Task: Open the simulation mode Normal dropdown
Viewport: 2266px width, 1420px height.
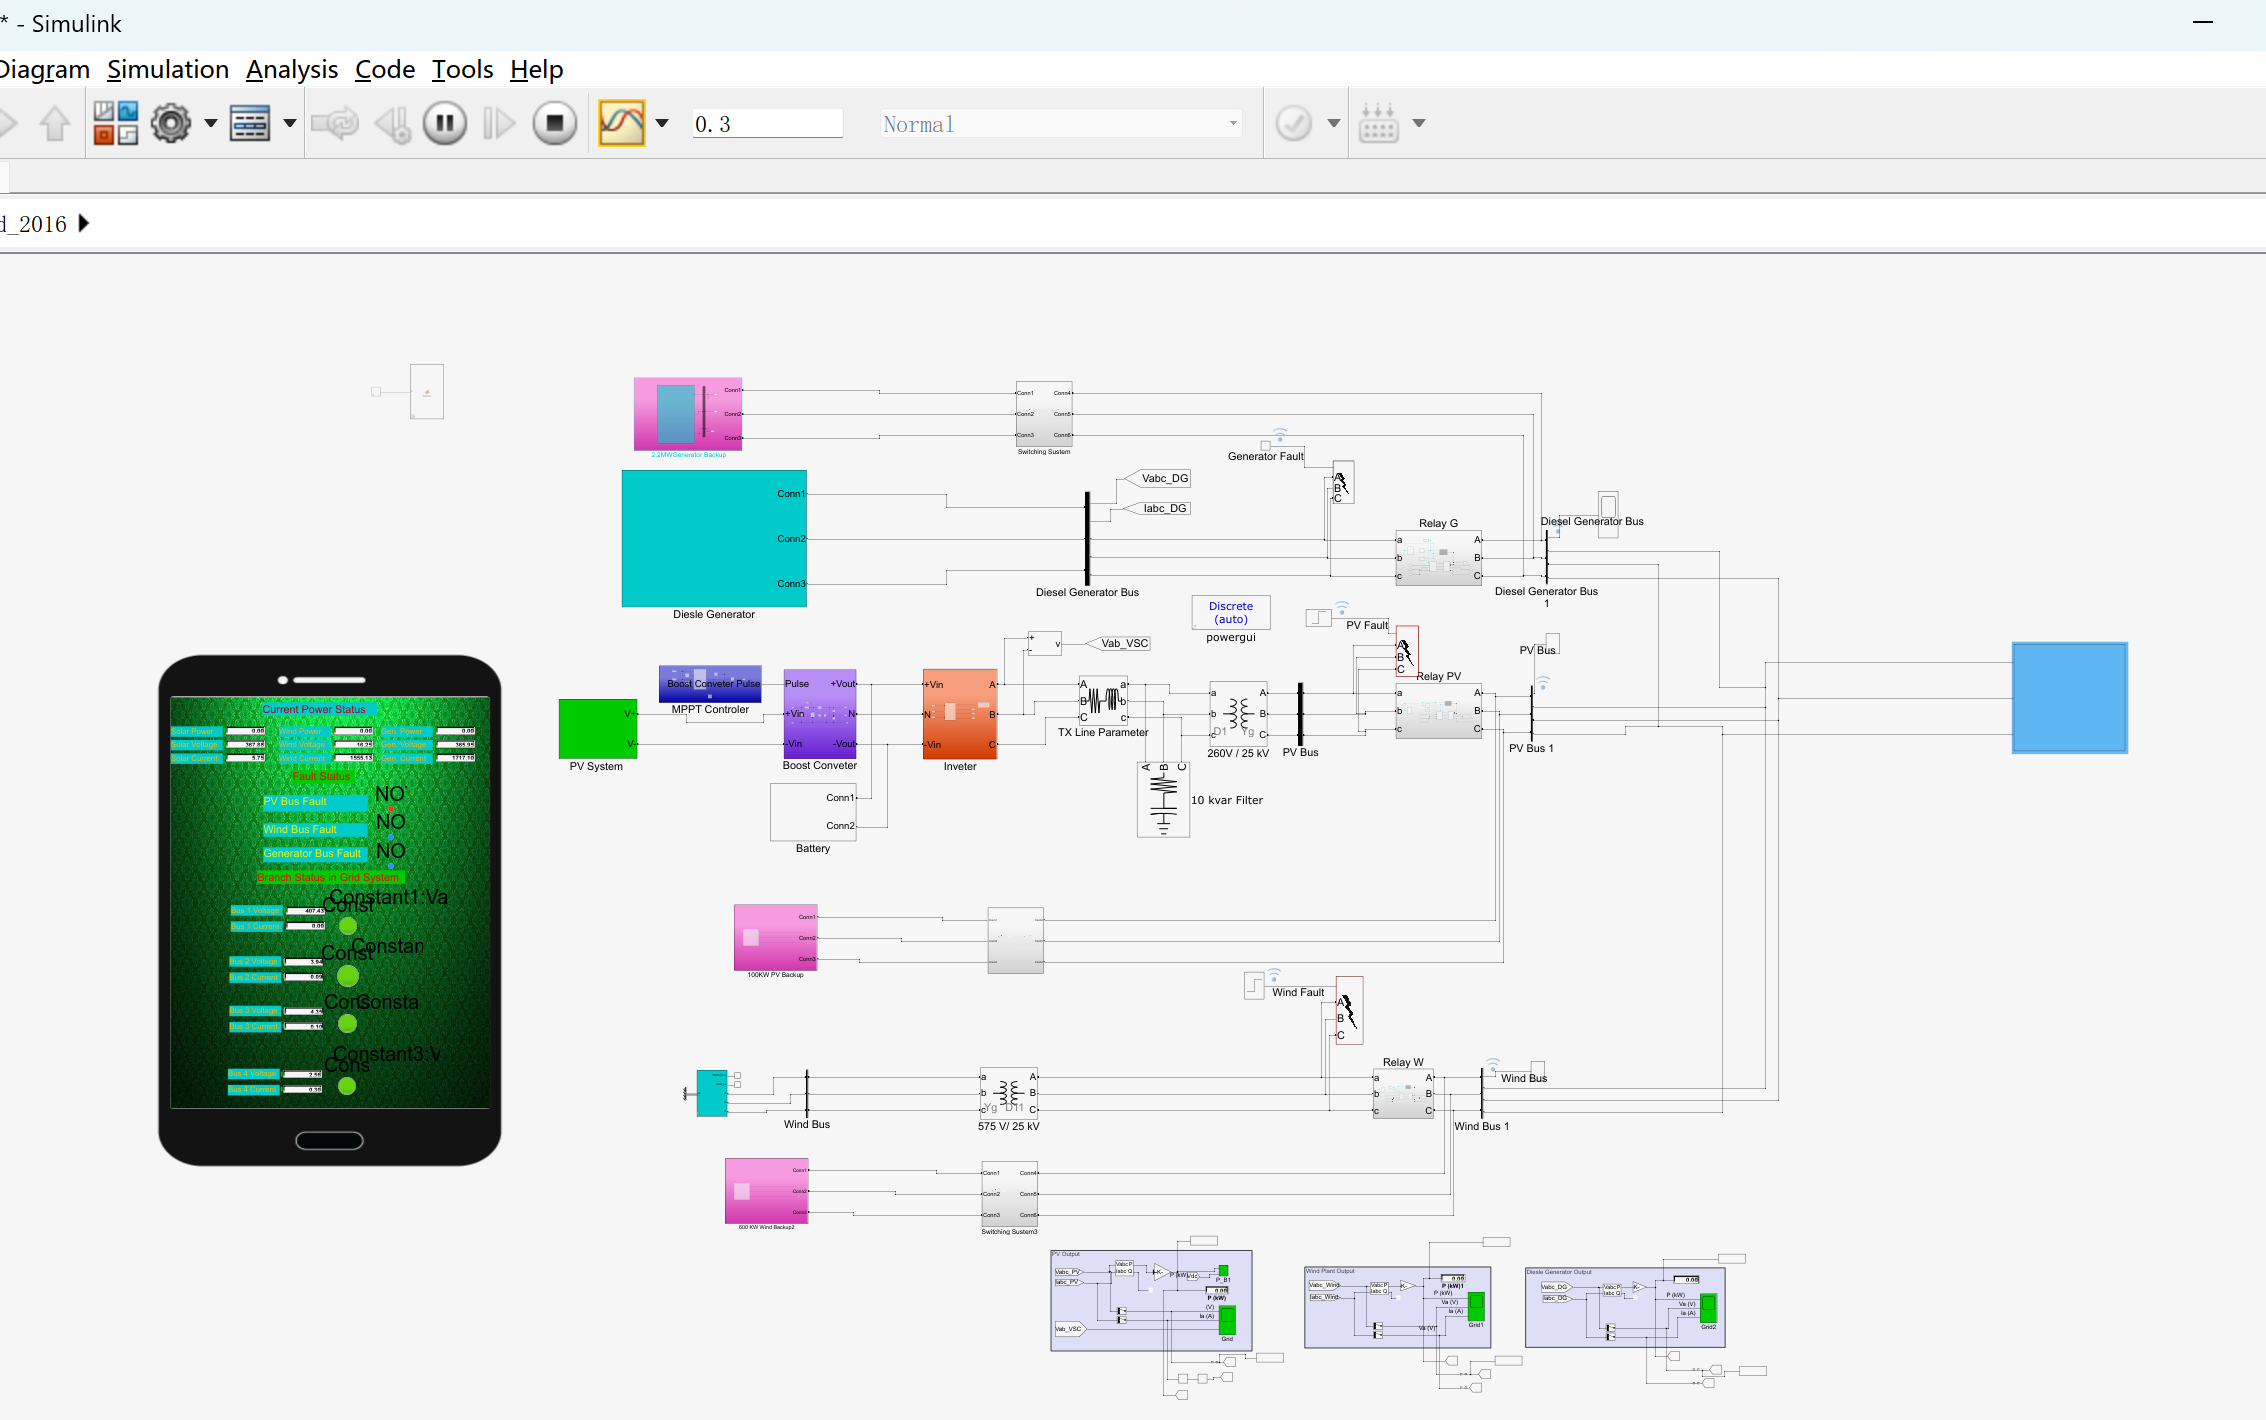Action: coord(1060,123)
